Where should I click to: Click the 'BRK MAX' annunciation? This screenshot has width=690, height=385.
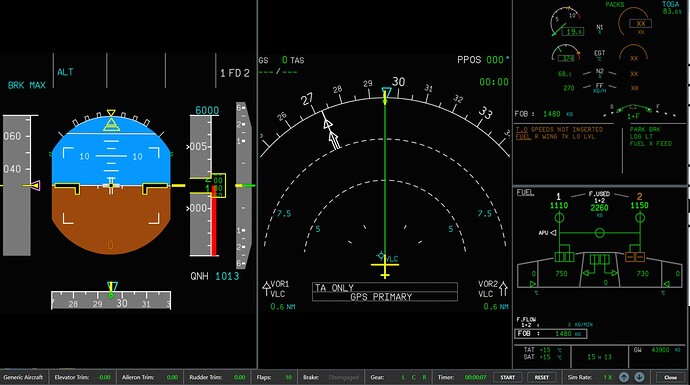point(26,85)
